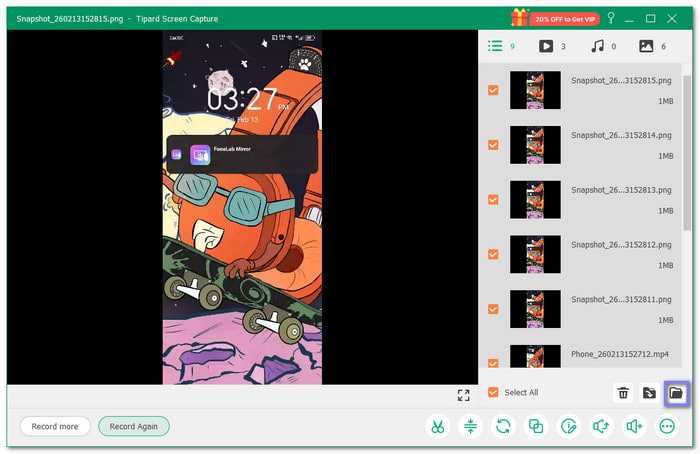Select file name Snapshot_26...3152813.png
The width and height of the screenshot is (700, 454).
tap(621, 190)
